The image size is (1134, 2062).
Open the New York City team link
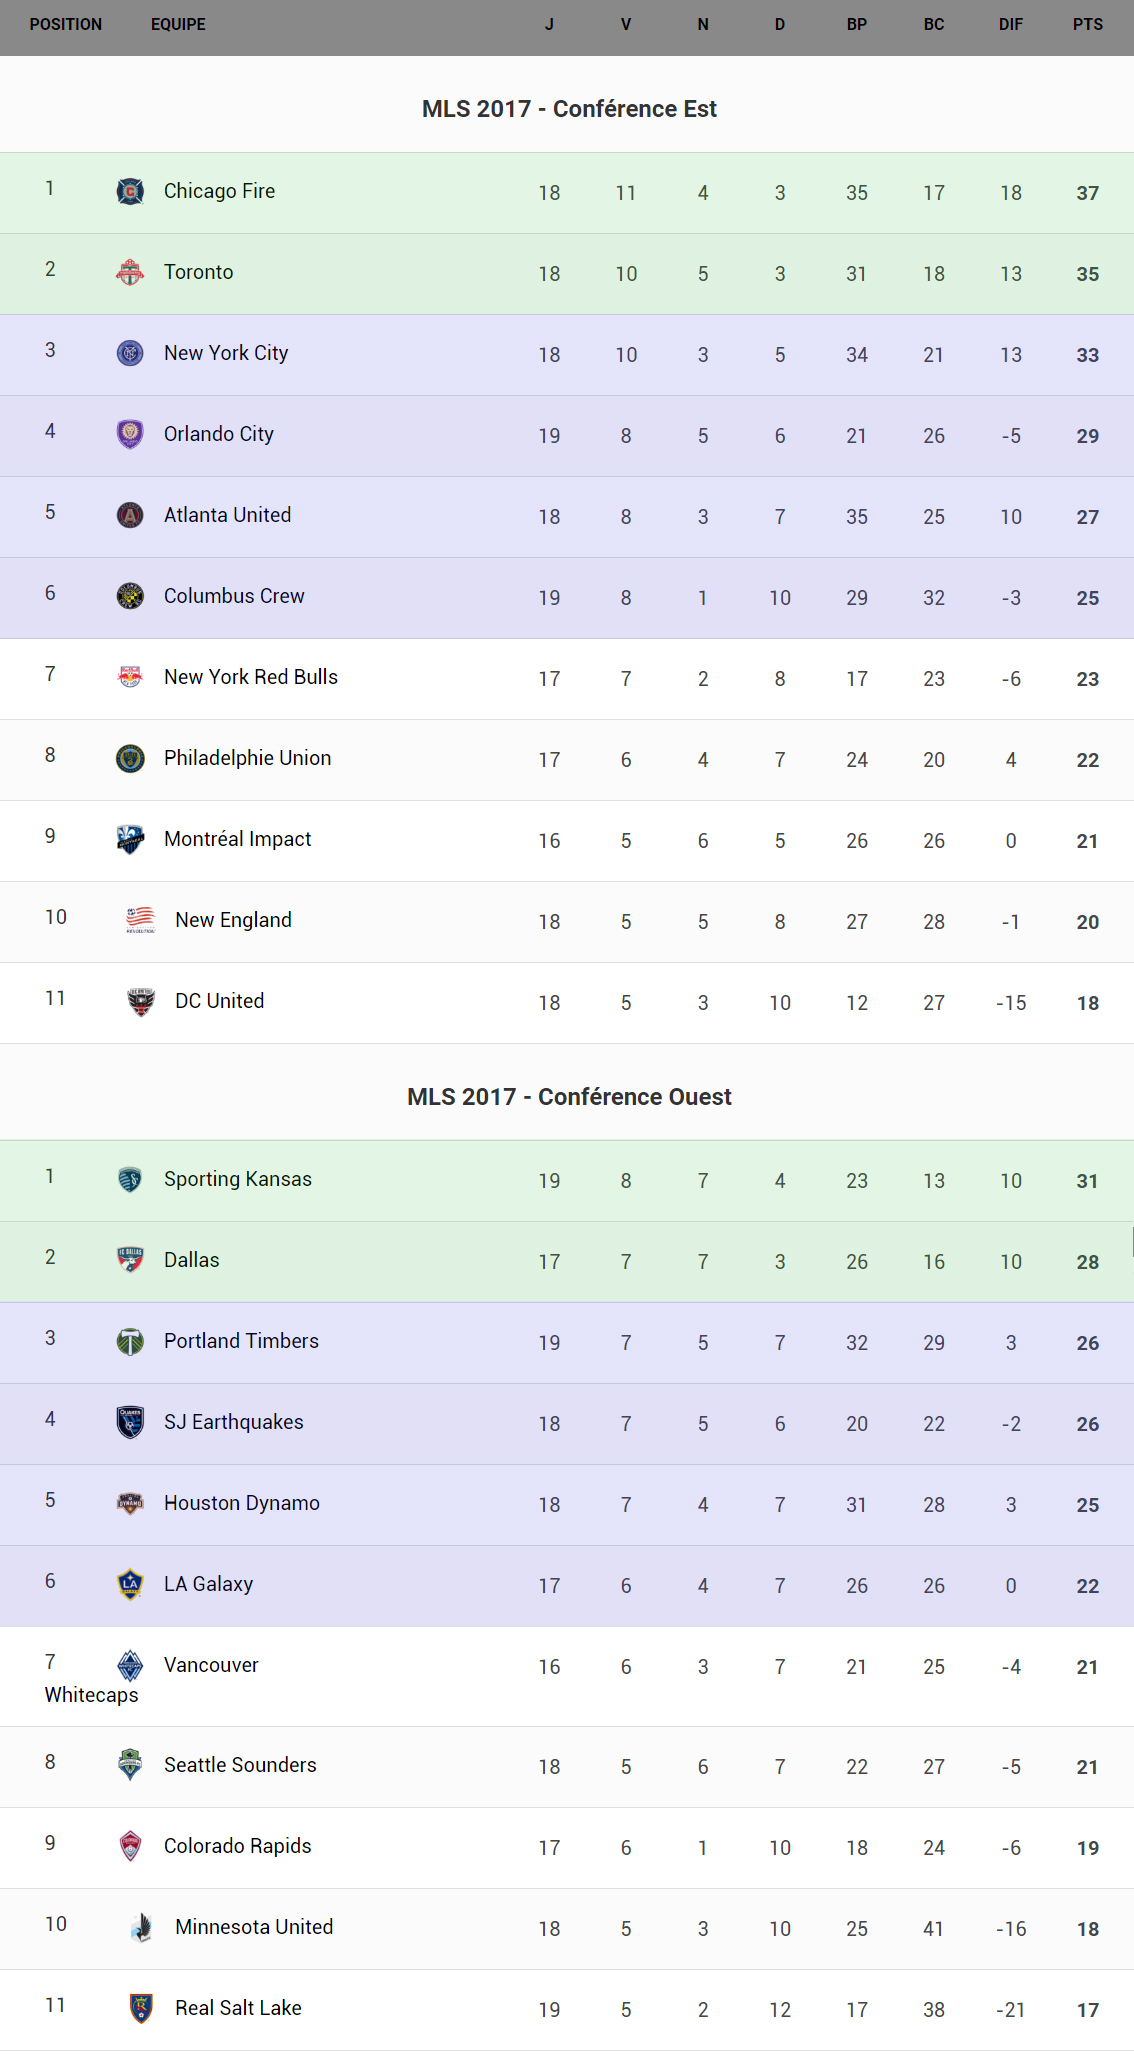click(x=226, y=353)
